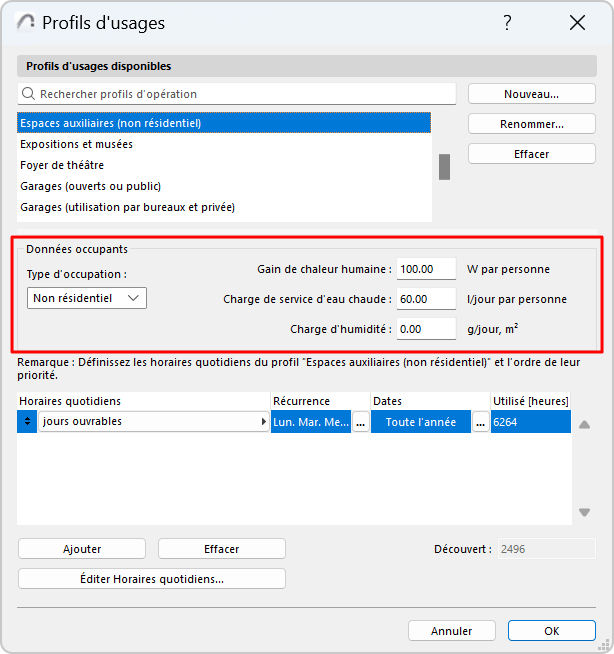
Task: Click the move-up arrow for schedule priority
Action: [584, 425]
